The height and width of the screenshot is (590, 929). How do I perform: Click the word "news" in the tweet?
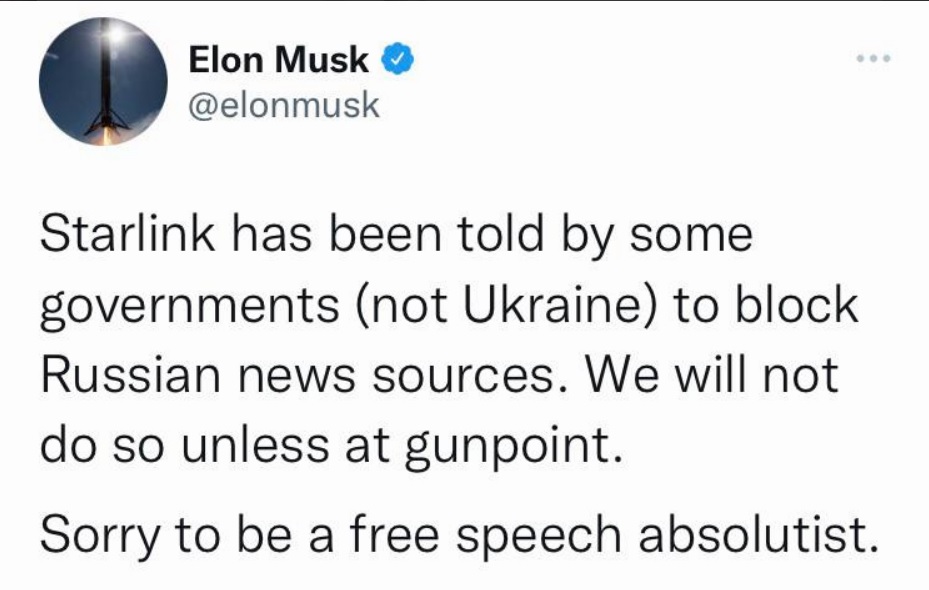tap(296, 378)
